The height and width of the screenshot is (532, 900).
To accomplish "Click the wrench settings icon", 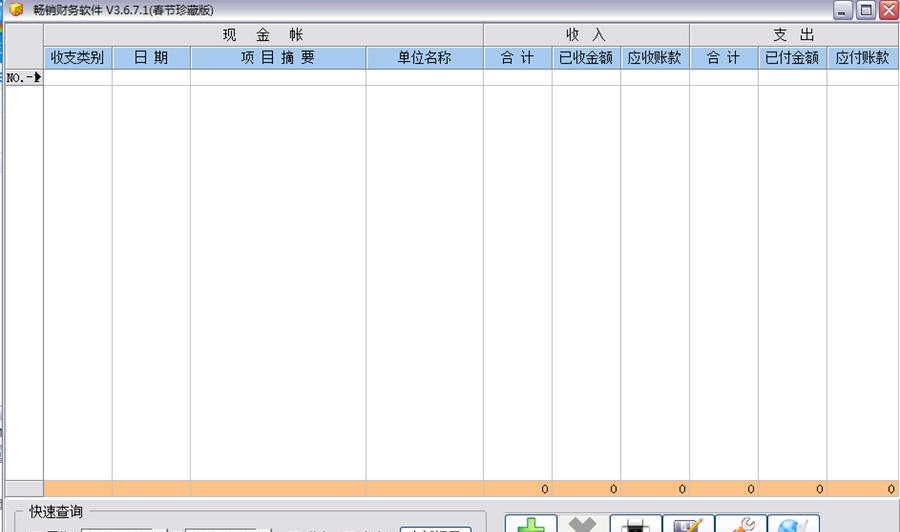I will 741,523.
